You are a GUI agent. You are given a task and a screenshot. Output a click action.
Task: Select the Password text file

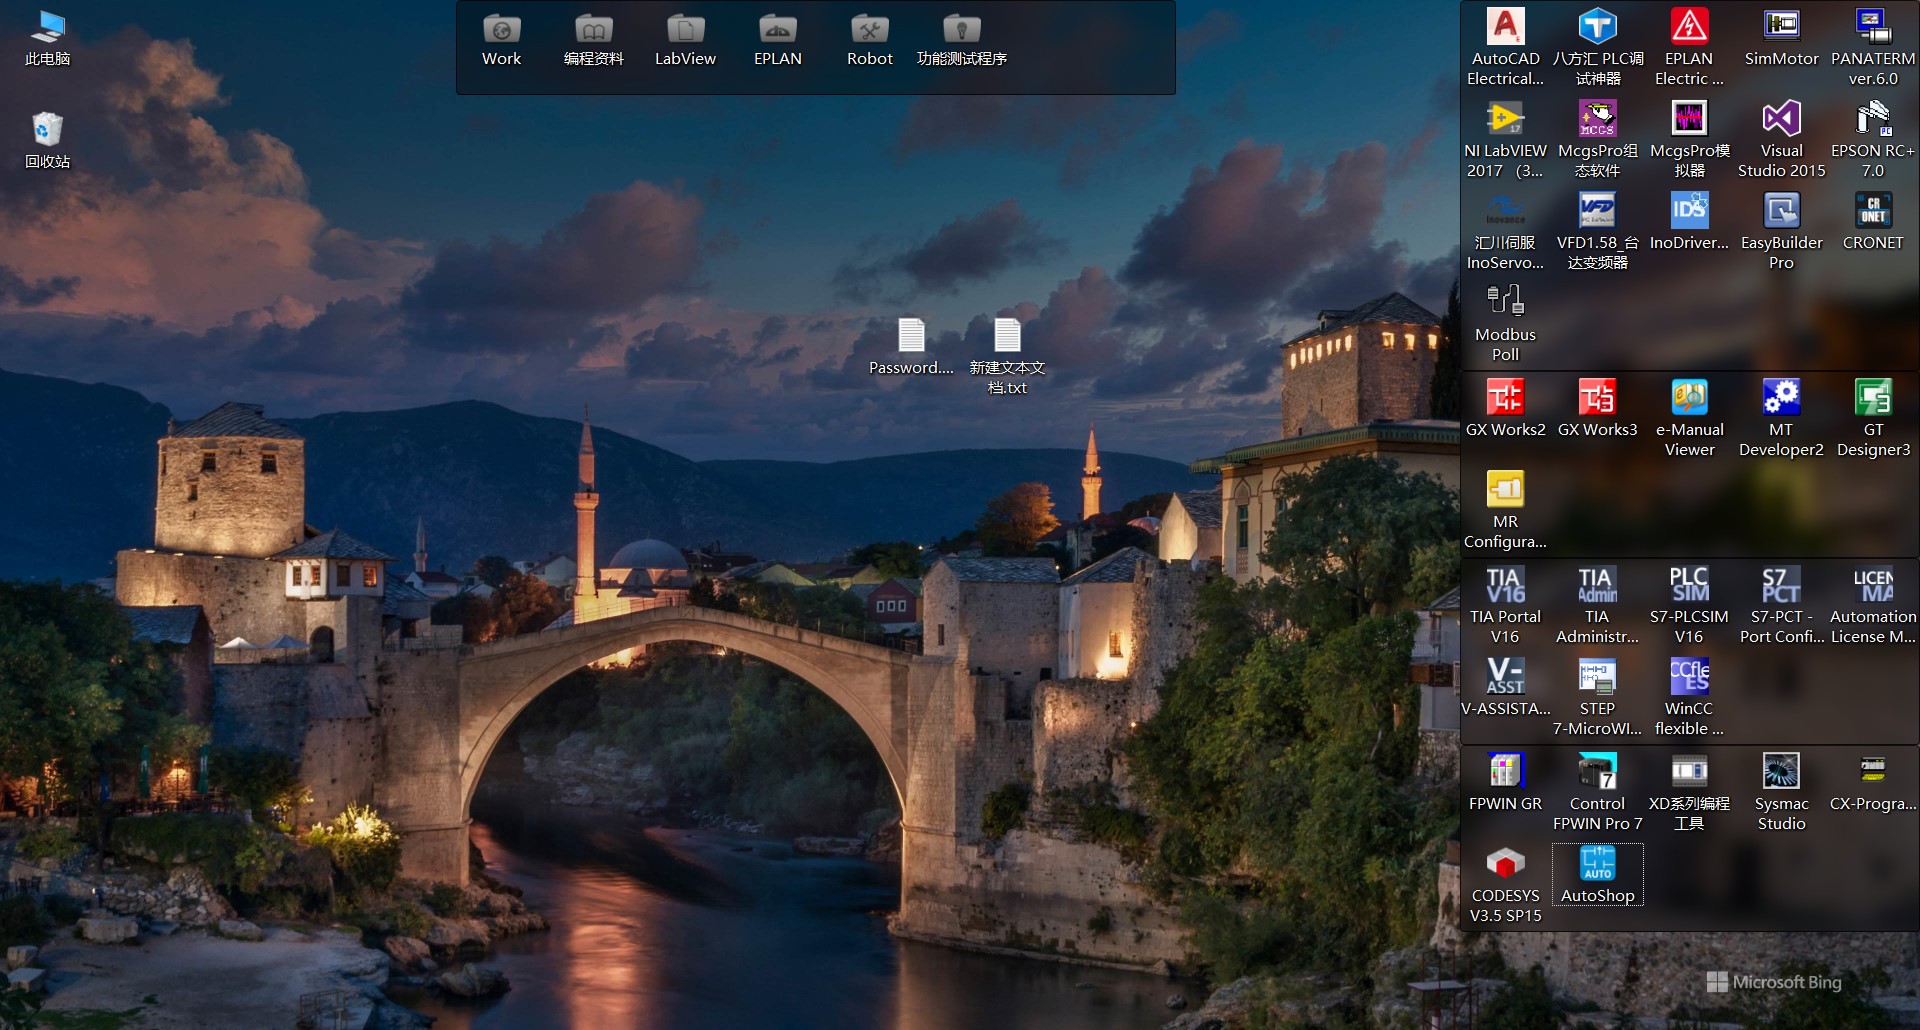tap(911, 336)
